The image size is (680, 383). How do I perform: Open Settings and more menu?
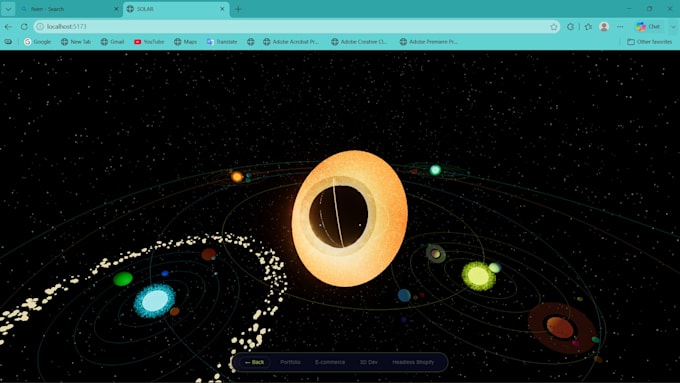pos(620,27)
